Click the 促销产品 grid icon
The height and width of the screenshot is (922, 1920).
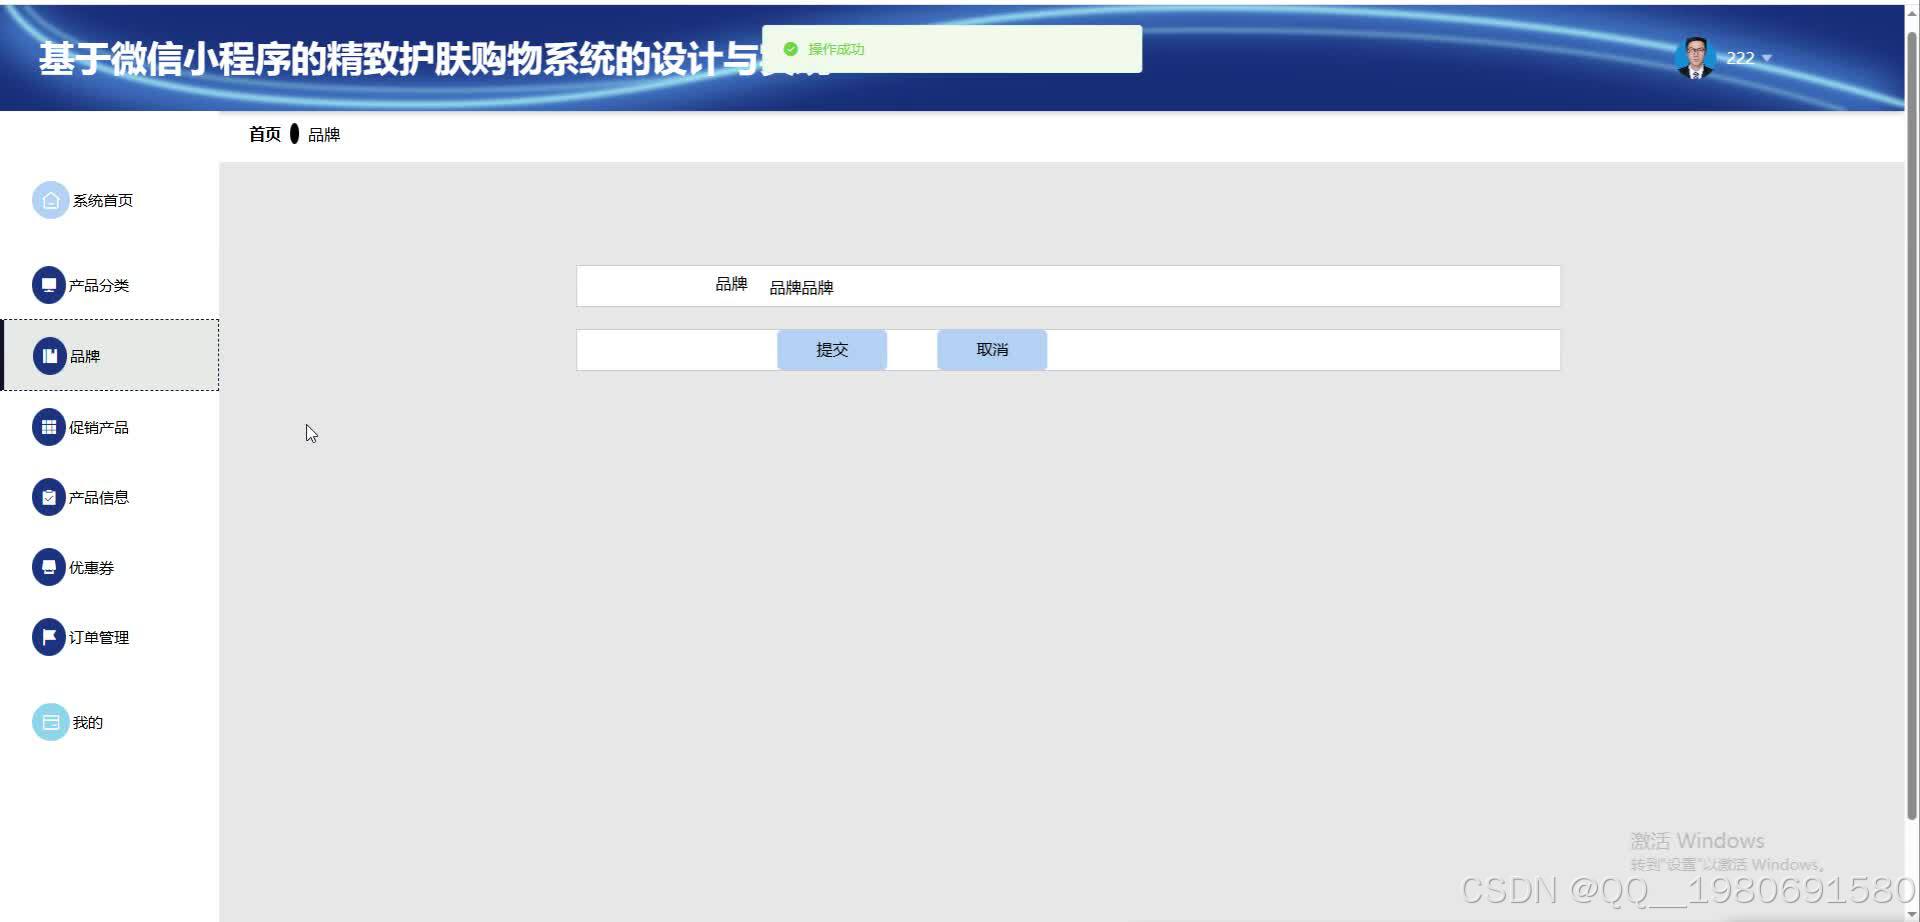(49, 426)
